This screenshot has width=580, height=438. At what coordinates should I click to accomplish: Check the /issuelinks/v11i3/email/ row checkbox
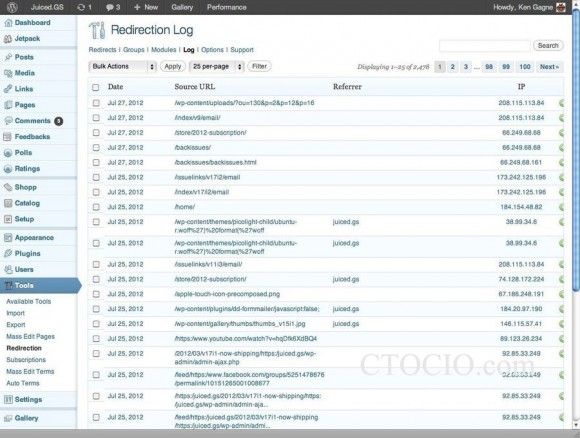point(96,264)
